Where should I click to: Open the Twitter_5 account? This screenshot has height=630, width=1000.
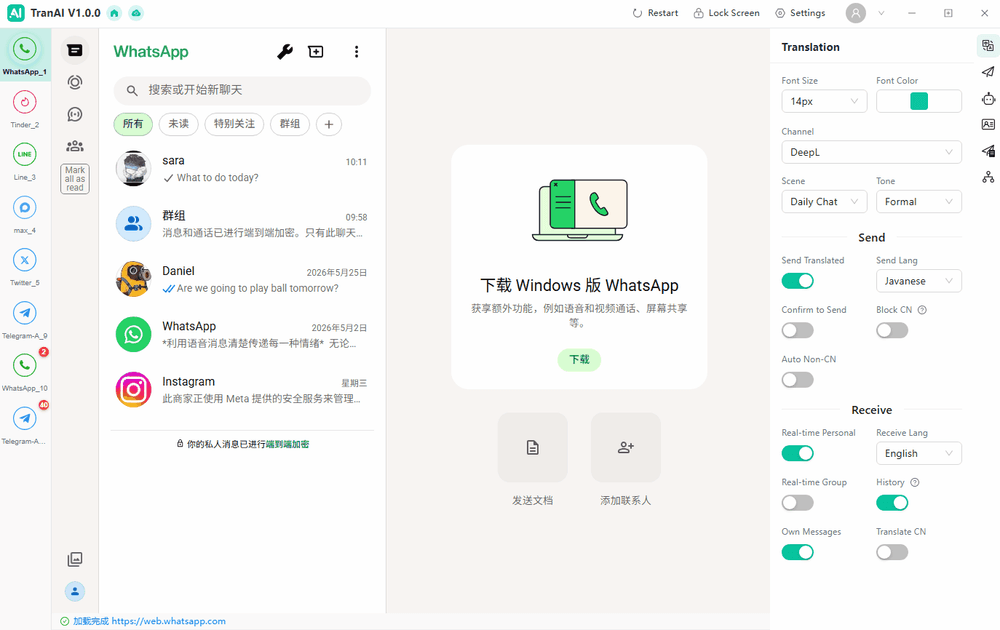click(25, 267)
